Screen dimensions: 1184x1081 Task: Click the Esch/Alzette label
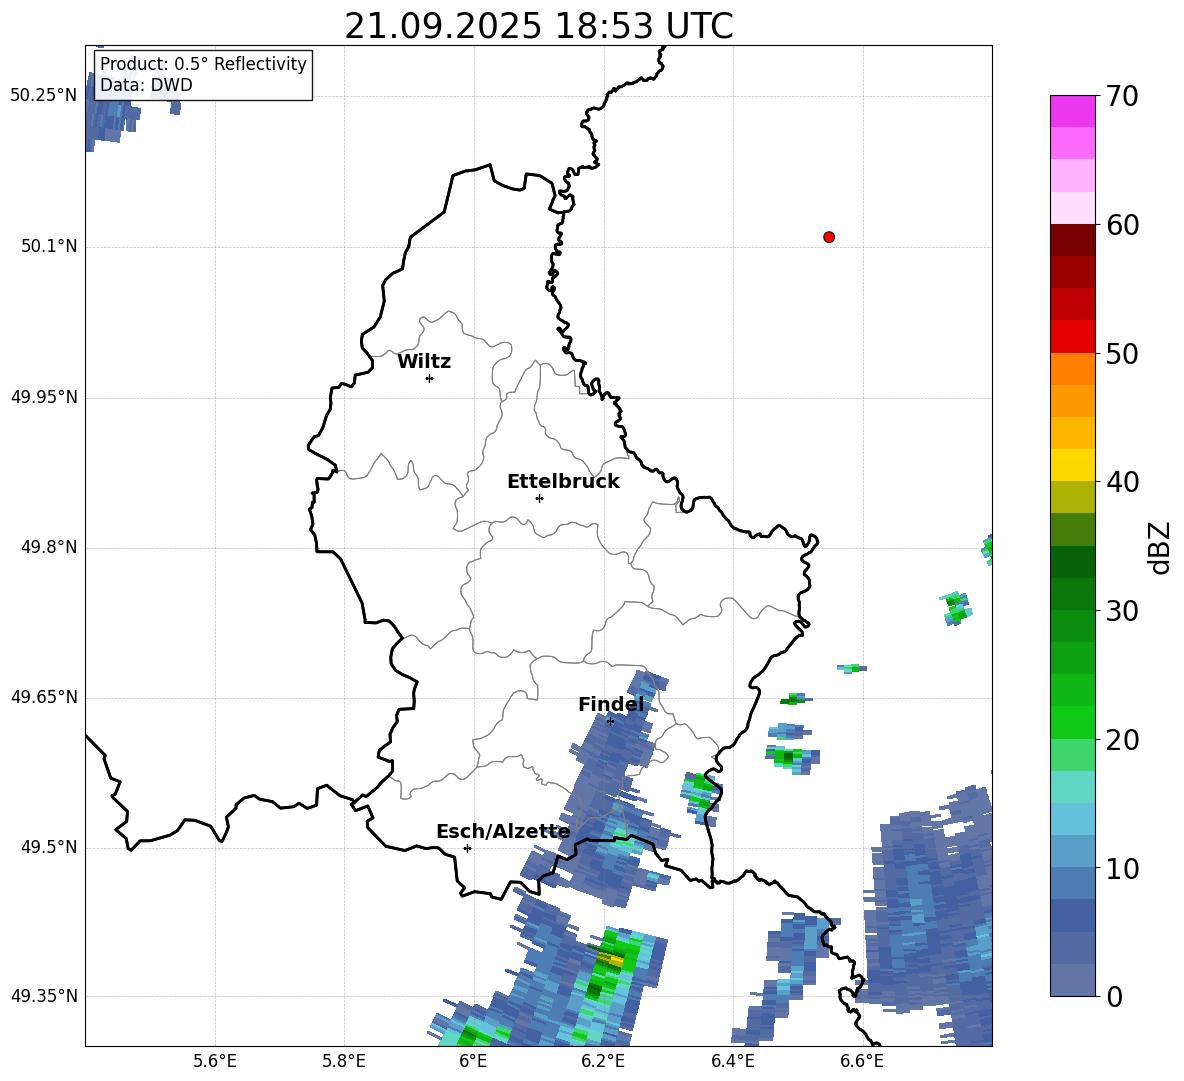[x=503, y=832]
